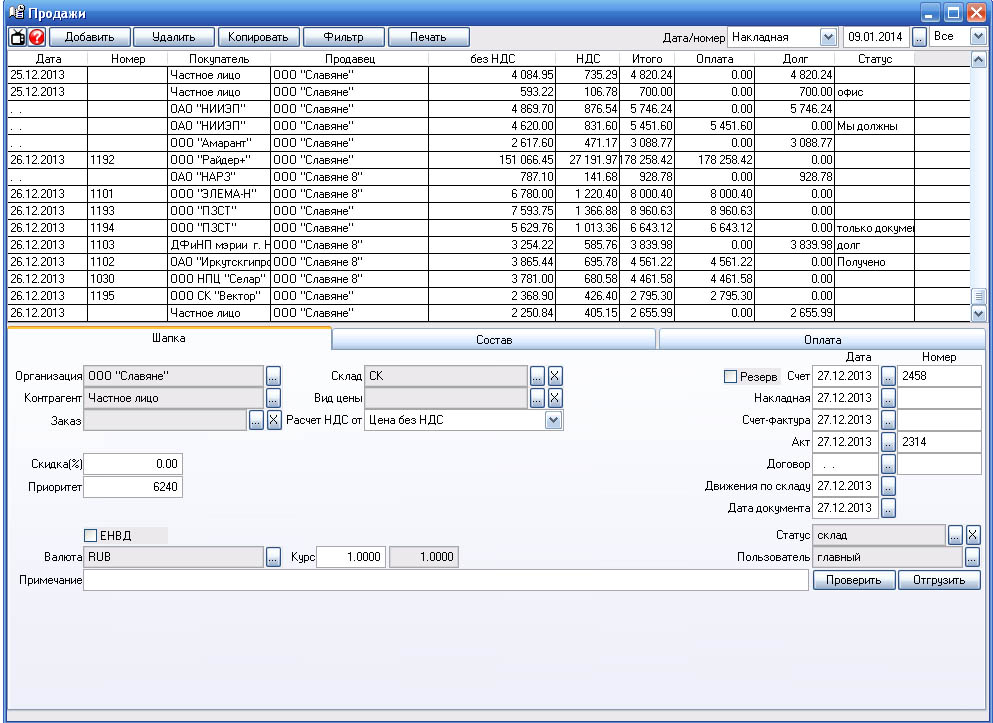Enable the Резерв checkbox
The width and height of the screenshot is (993, 723).
point(730,377)
